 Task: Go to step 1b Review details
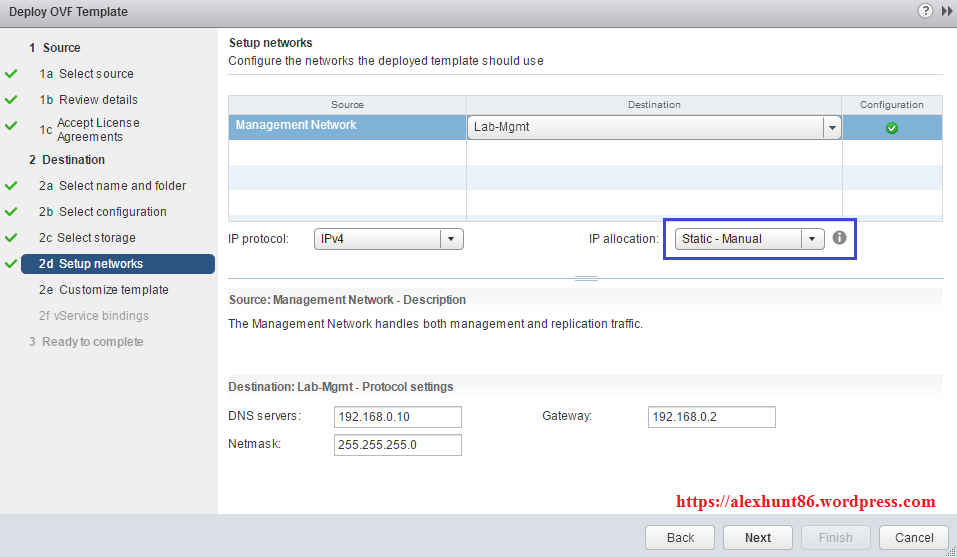click(98, 100)
